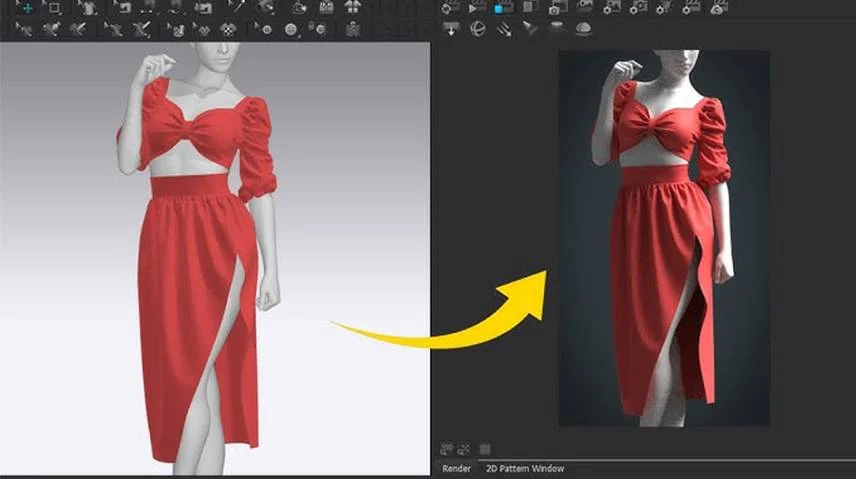Open the light settings gear icon
Image resolution: width=856 pixels, height=479 pixels.
pyautogui.click(x=664, y=8)
